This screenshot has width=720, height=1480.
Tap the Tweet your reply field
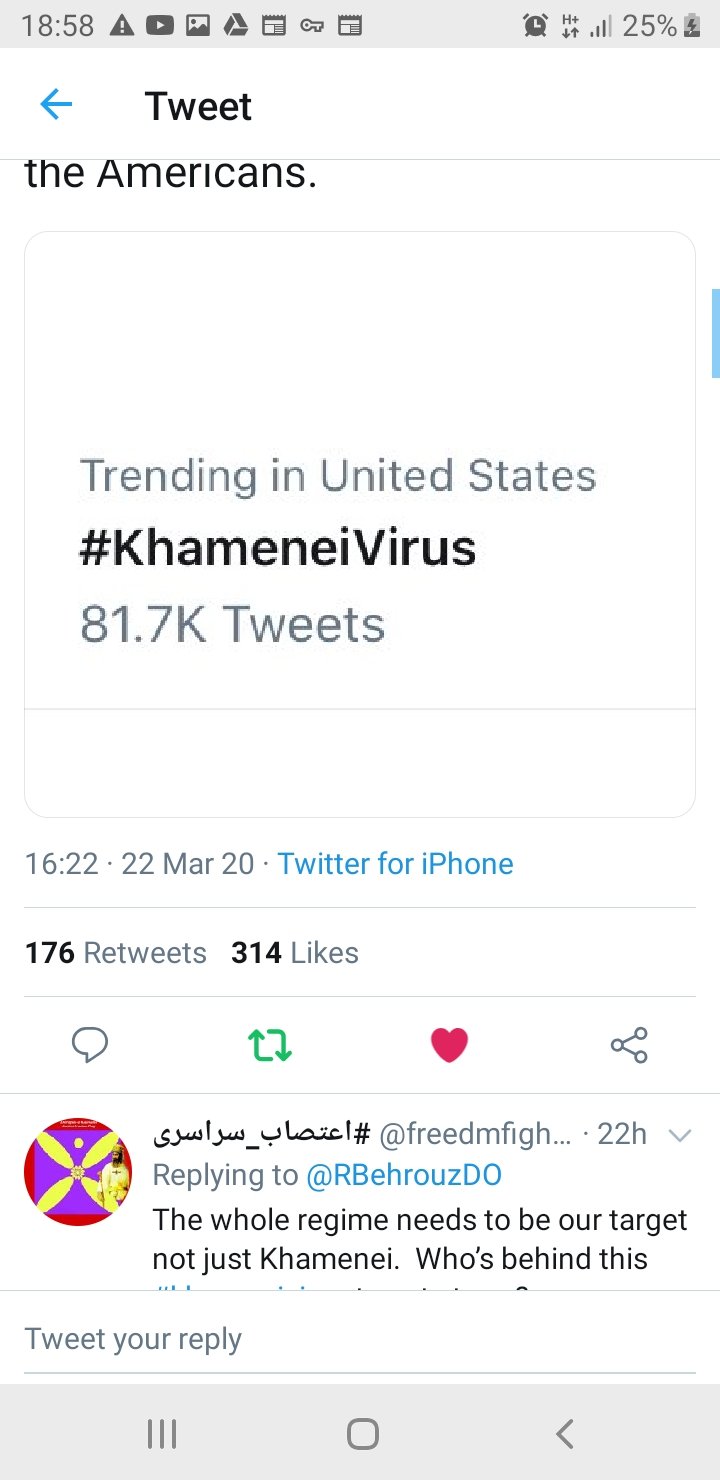pos(135,1337)
